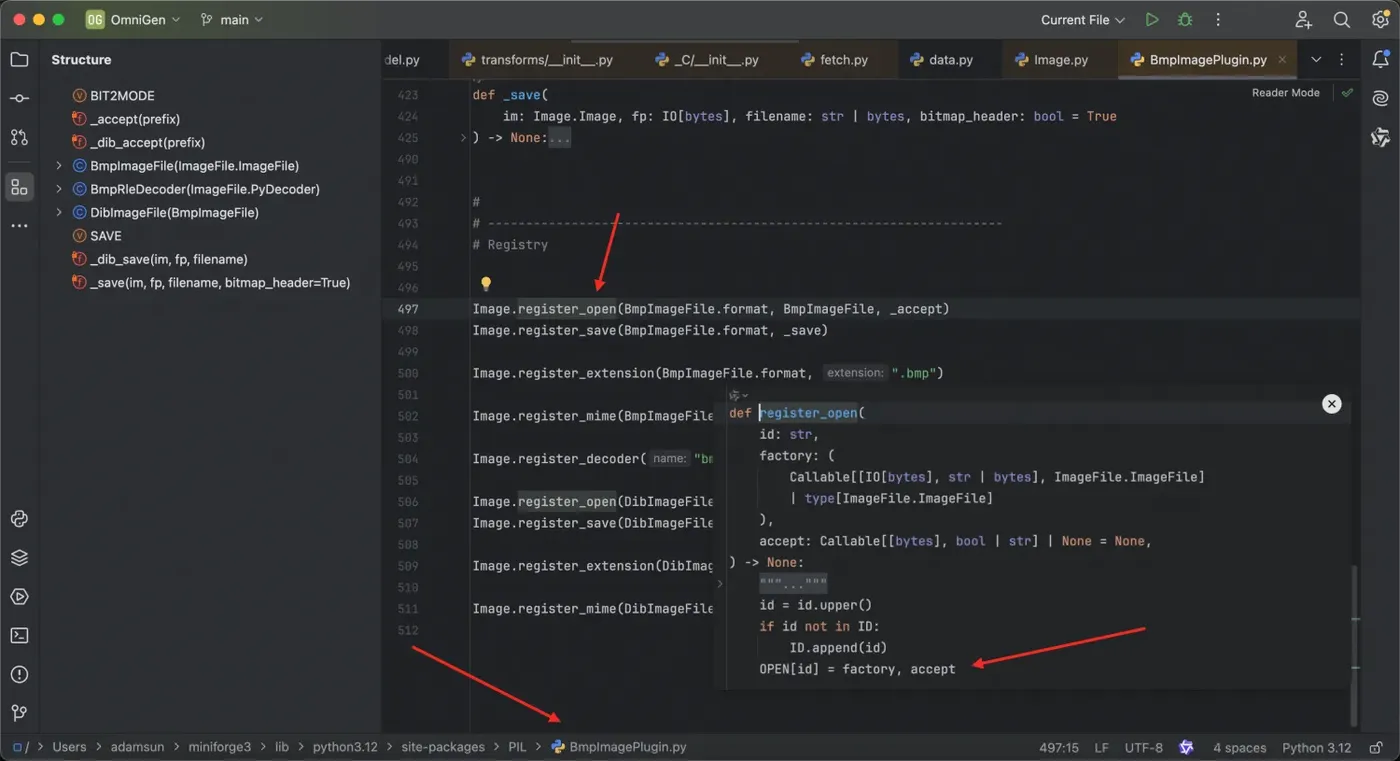
Task: Open the Layers tool window icon
Action: tap(19, 558)
